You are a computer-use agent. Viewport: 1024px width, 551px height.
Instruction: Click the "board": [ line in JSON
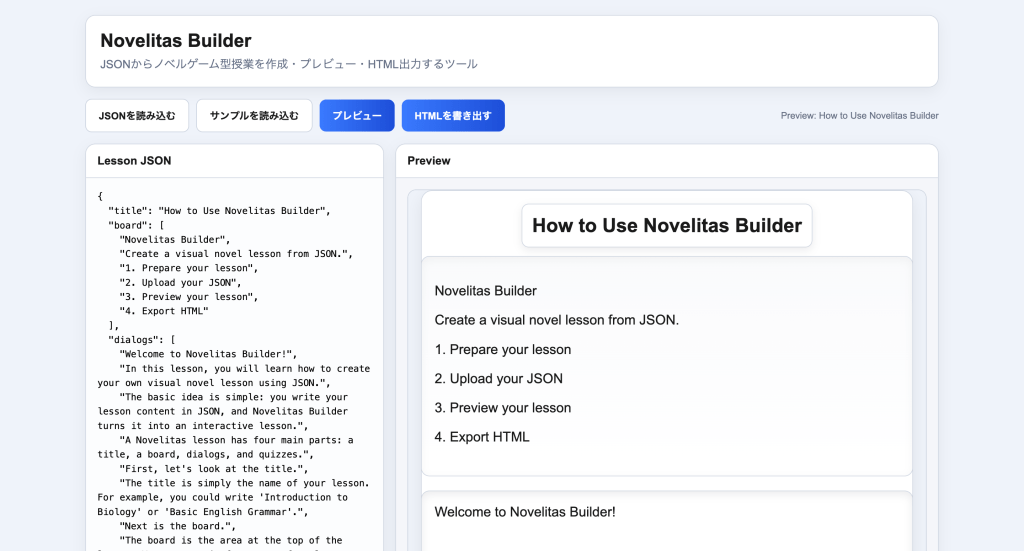(x=136, y=225)
